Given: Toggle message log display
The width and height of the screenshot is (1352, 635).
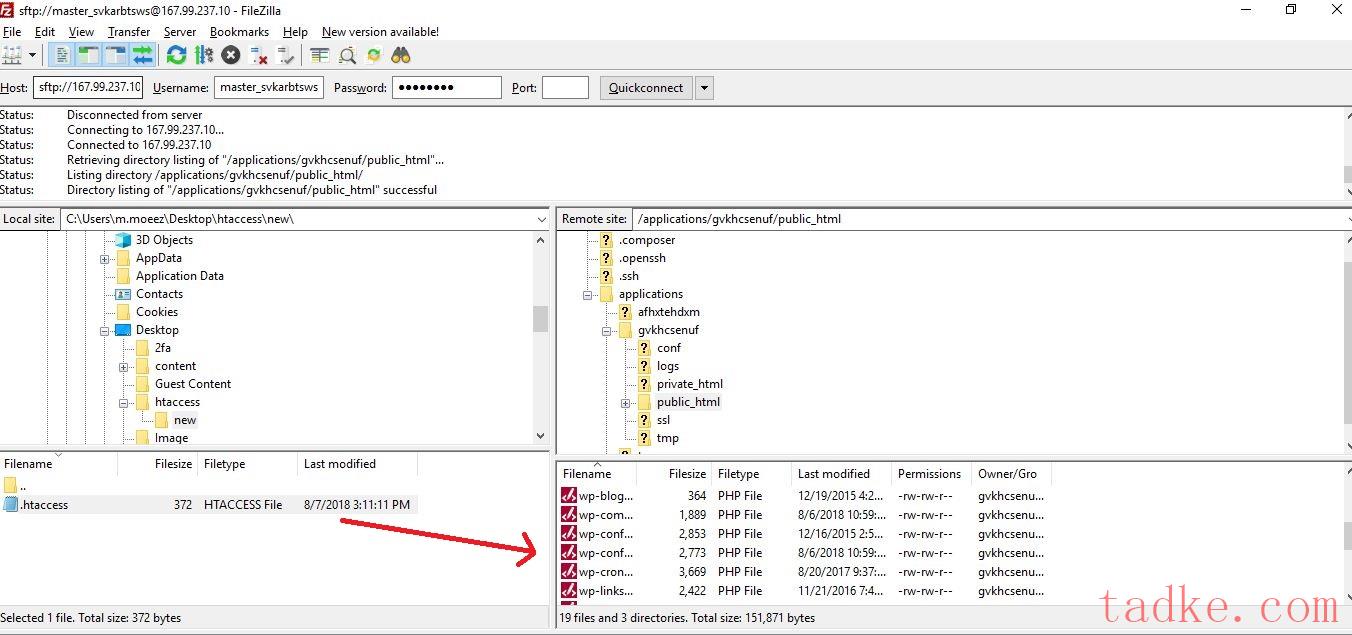Looking at the screenshot, I should 61,55.
